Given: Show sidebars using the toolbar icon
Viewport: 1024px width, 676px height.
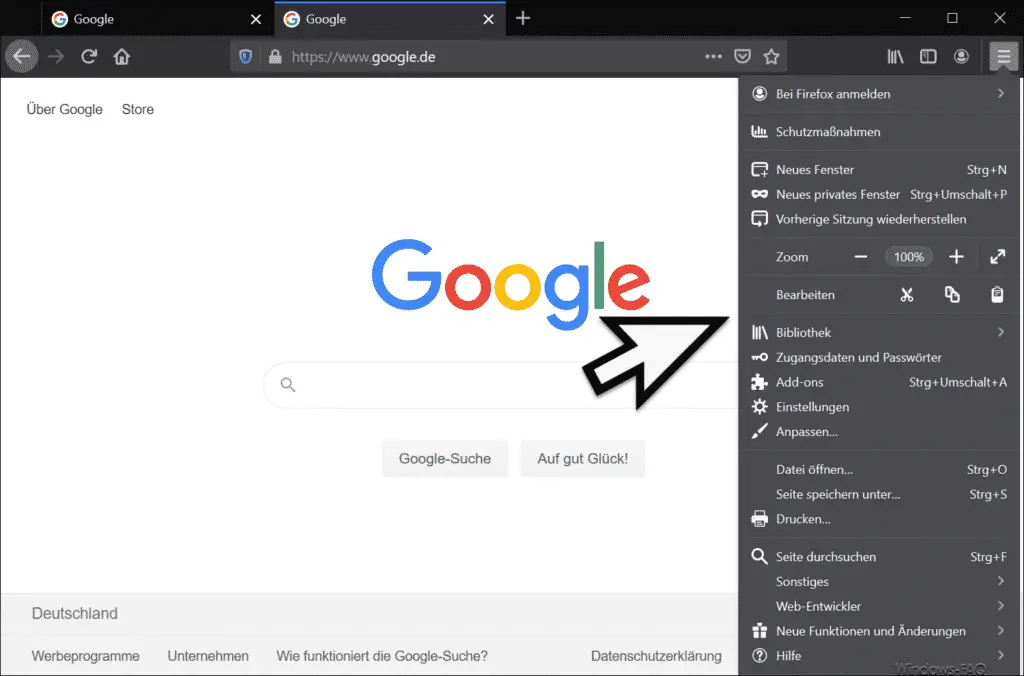Looking at the screenshot, I should pos(928,57).
